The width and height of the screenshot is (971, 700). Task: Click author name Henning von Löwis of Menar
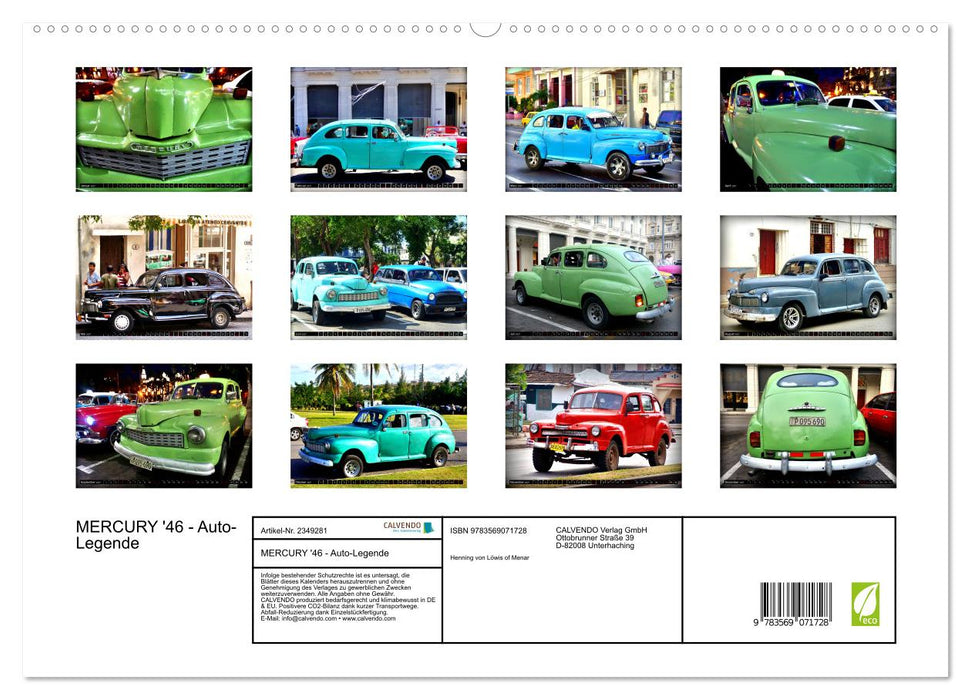489,558
